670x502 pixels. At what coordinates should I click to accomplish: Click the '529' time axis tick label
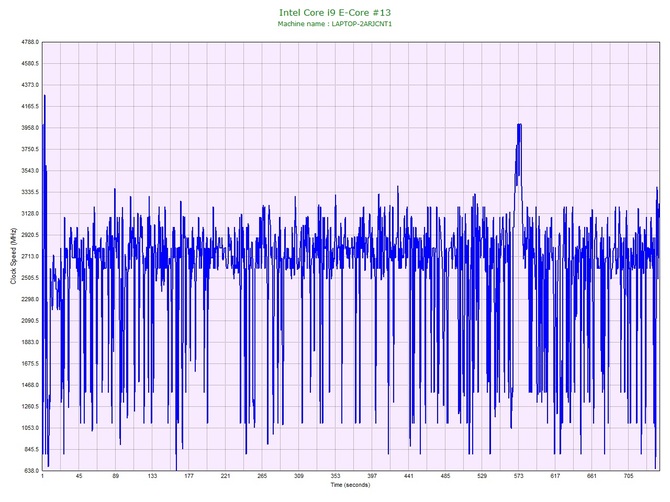coord(482,476)
